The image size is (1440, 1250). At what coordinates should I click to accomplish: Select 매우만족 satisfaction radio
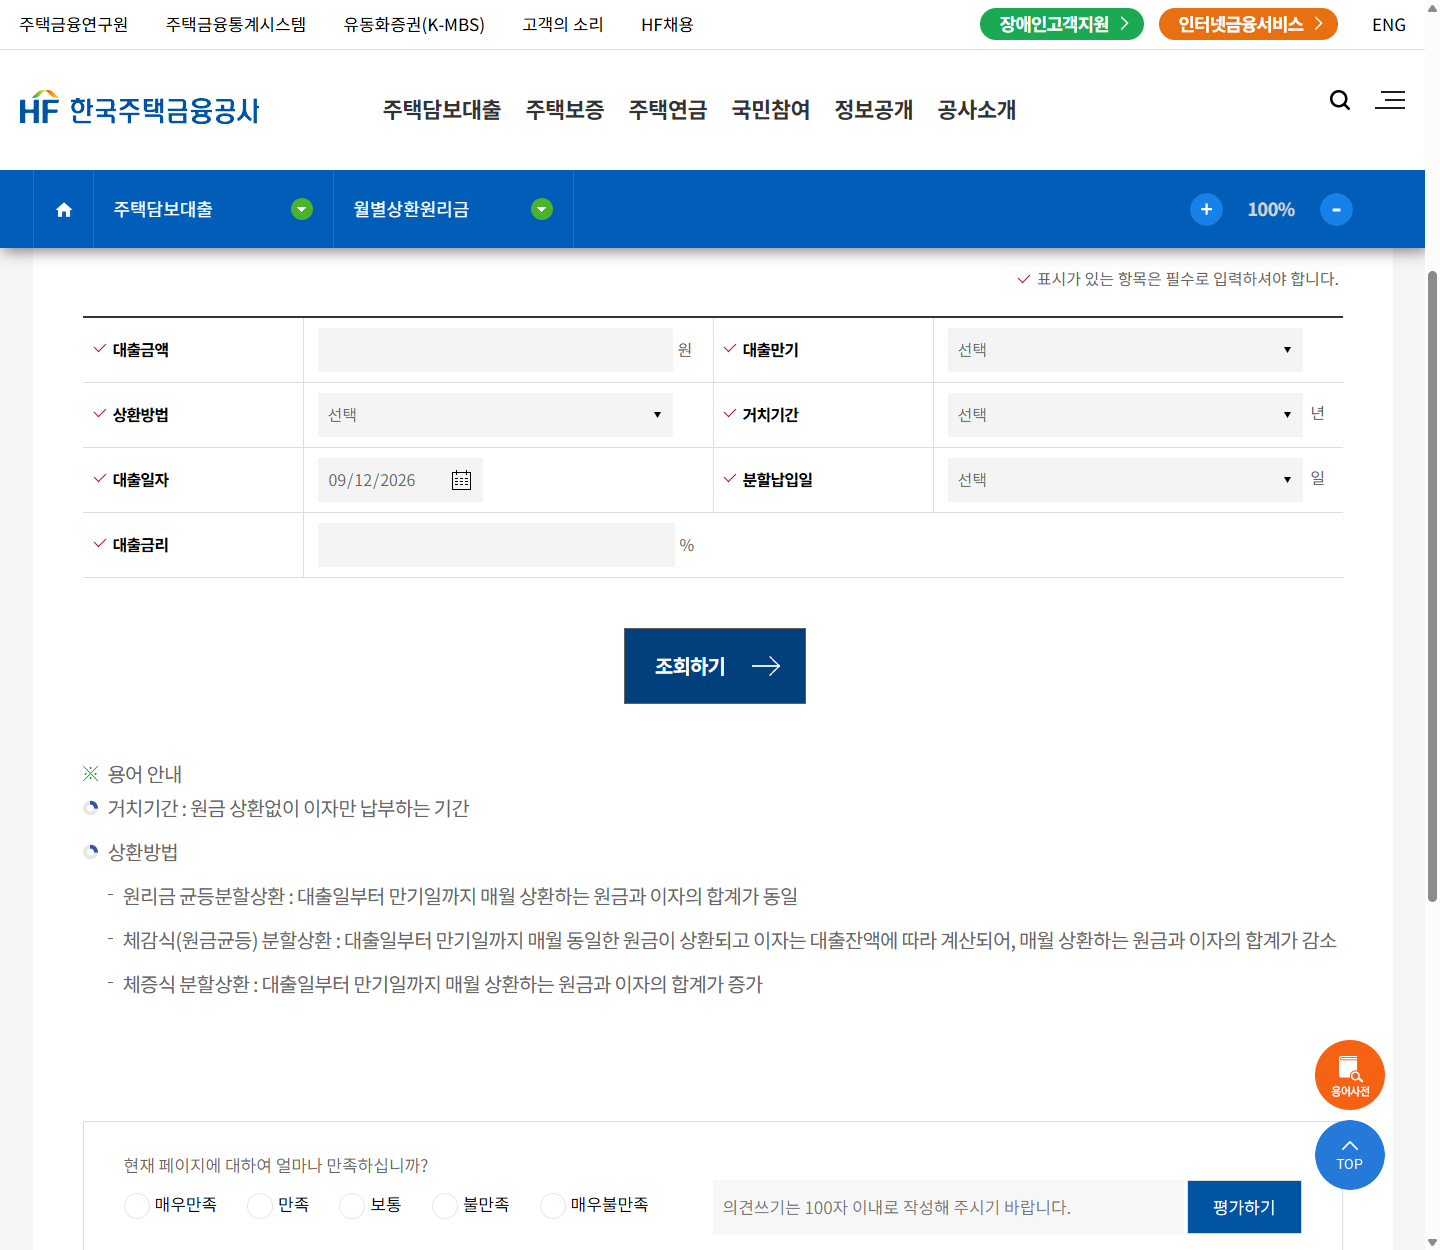coord(137,1206)
